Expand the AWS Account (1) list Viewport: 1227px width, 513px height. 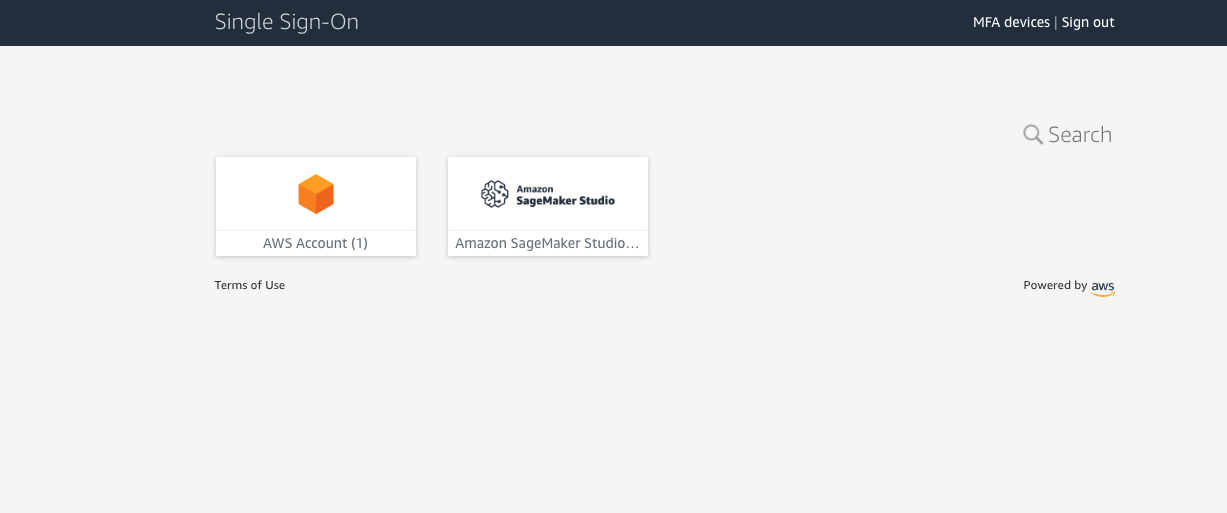pyautogui.click(x=315, y=243)
